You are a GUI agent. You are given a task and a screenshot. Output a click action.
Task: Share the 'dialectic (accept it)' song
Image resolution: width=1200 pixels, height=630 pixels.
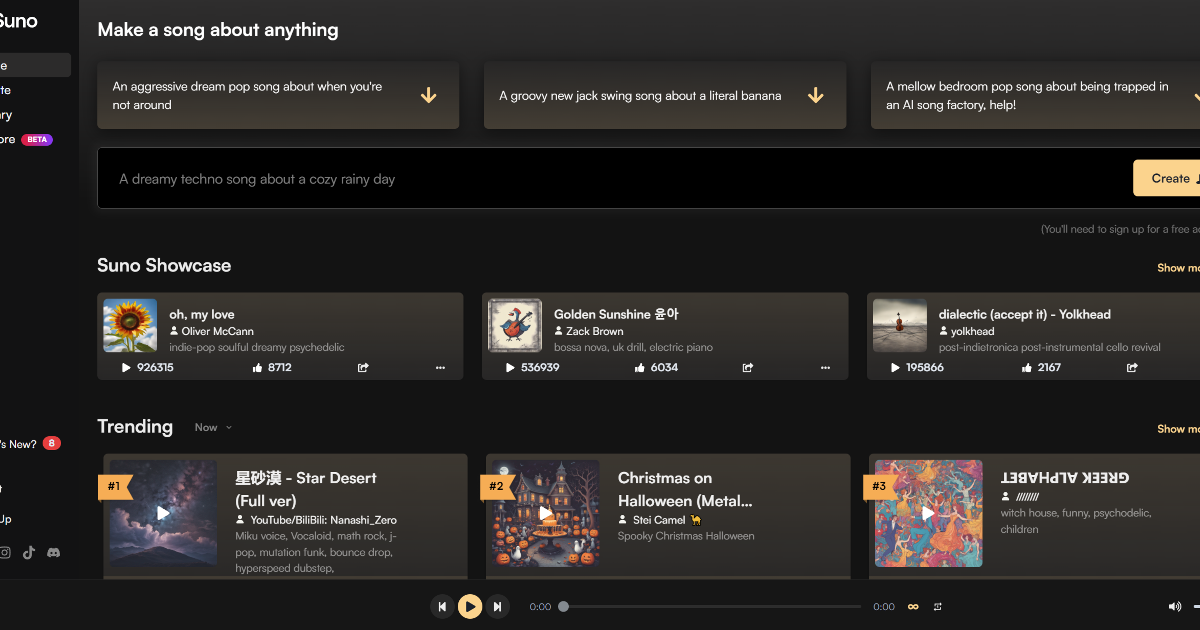click(x=1132, y=368)
